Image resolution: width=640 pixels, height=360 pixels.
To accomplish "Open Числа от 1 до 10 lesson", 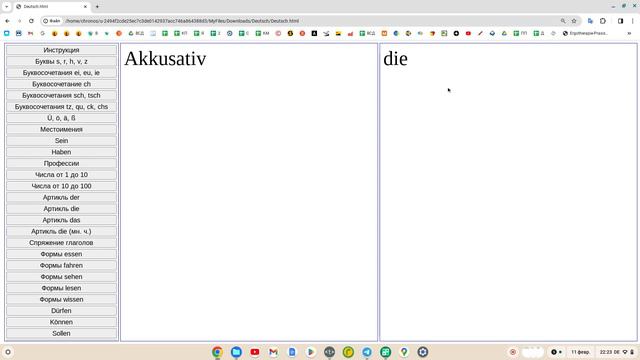I will (x=61, y=175).
